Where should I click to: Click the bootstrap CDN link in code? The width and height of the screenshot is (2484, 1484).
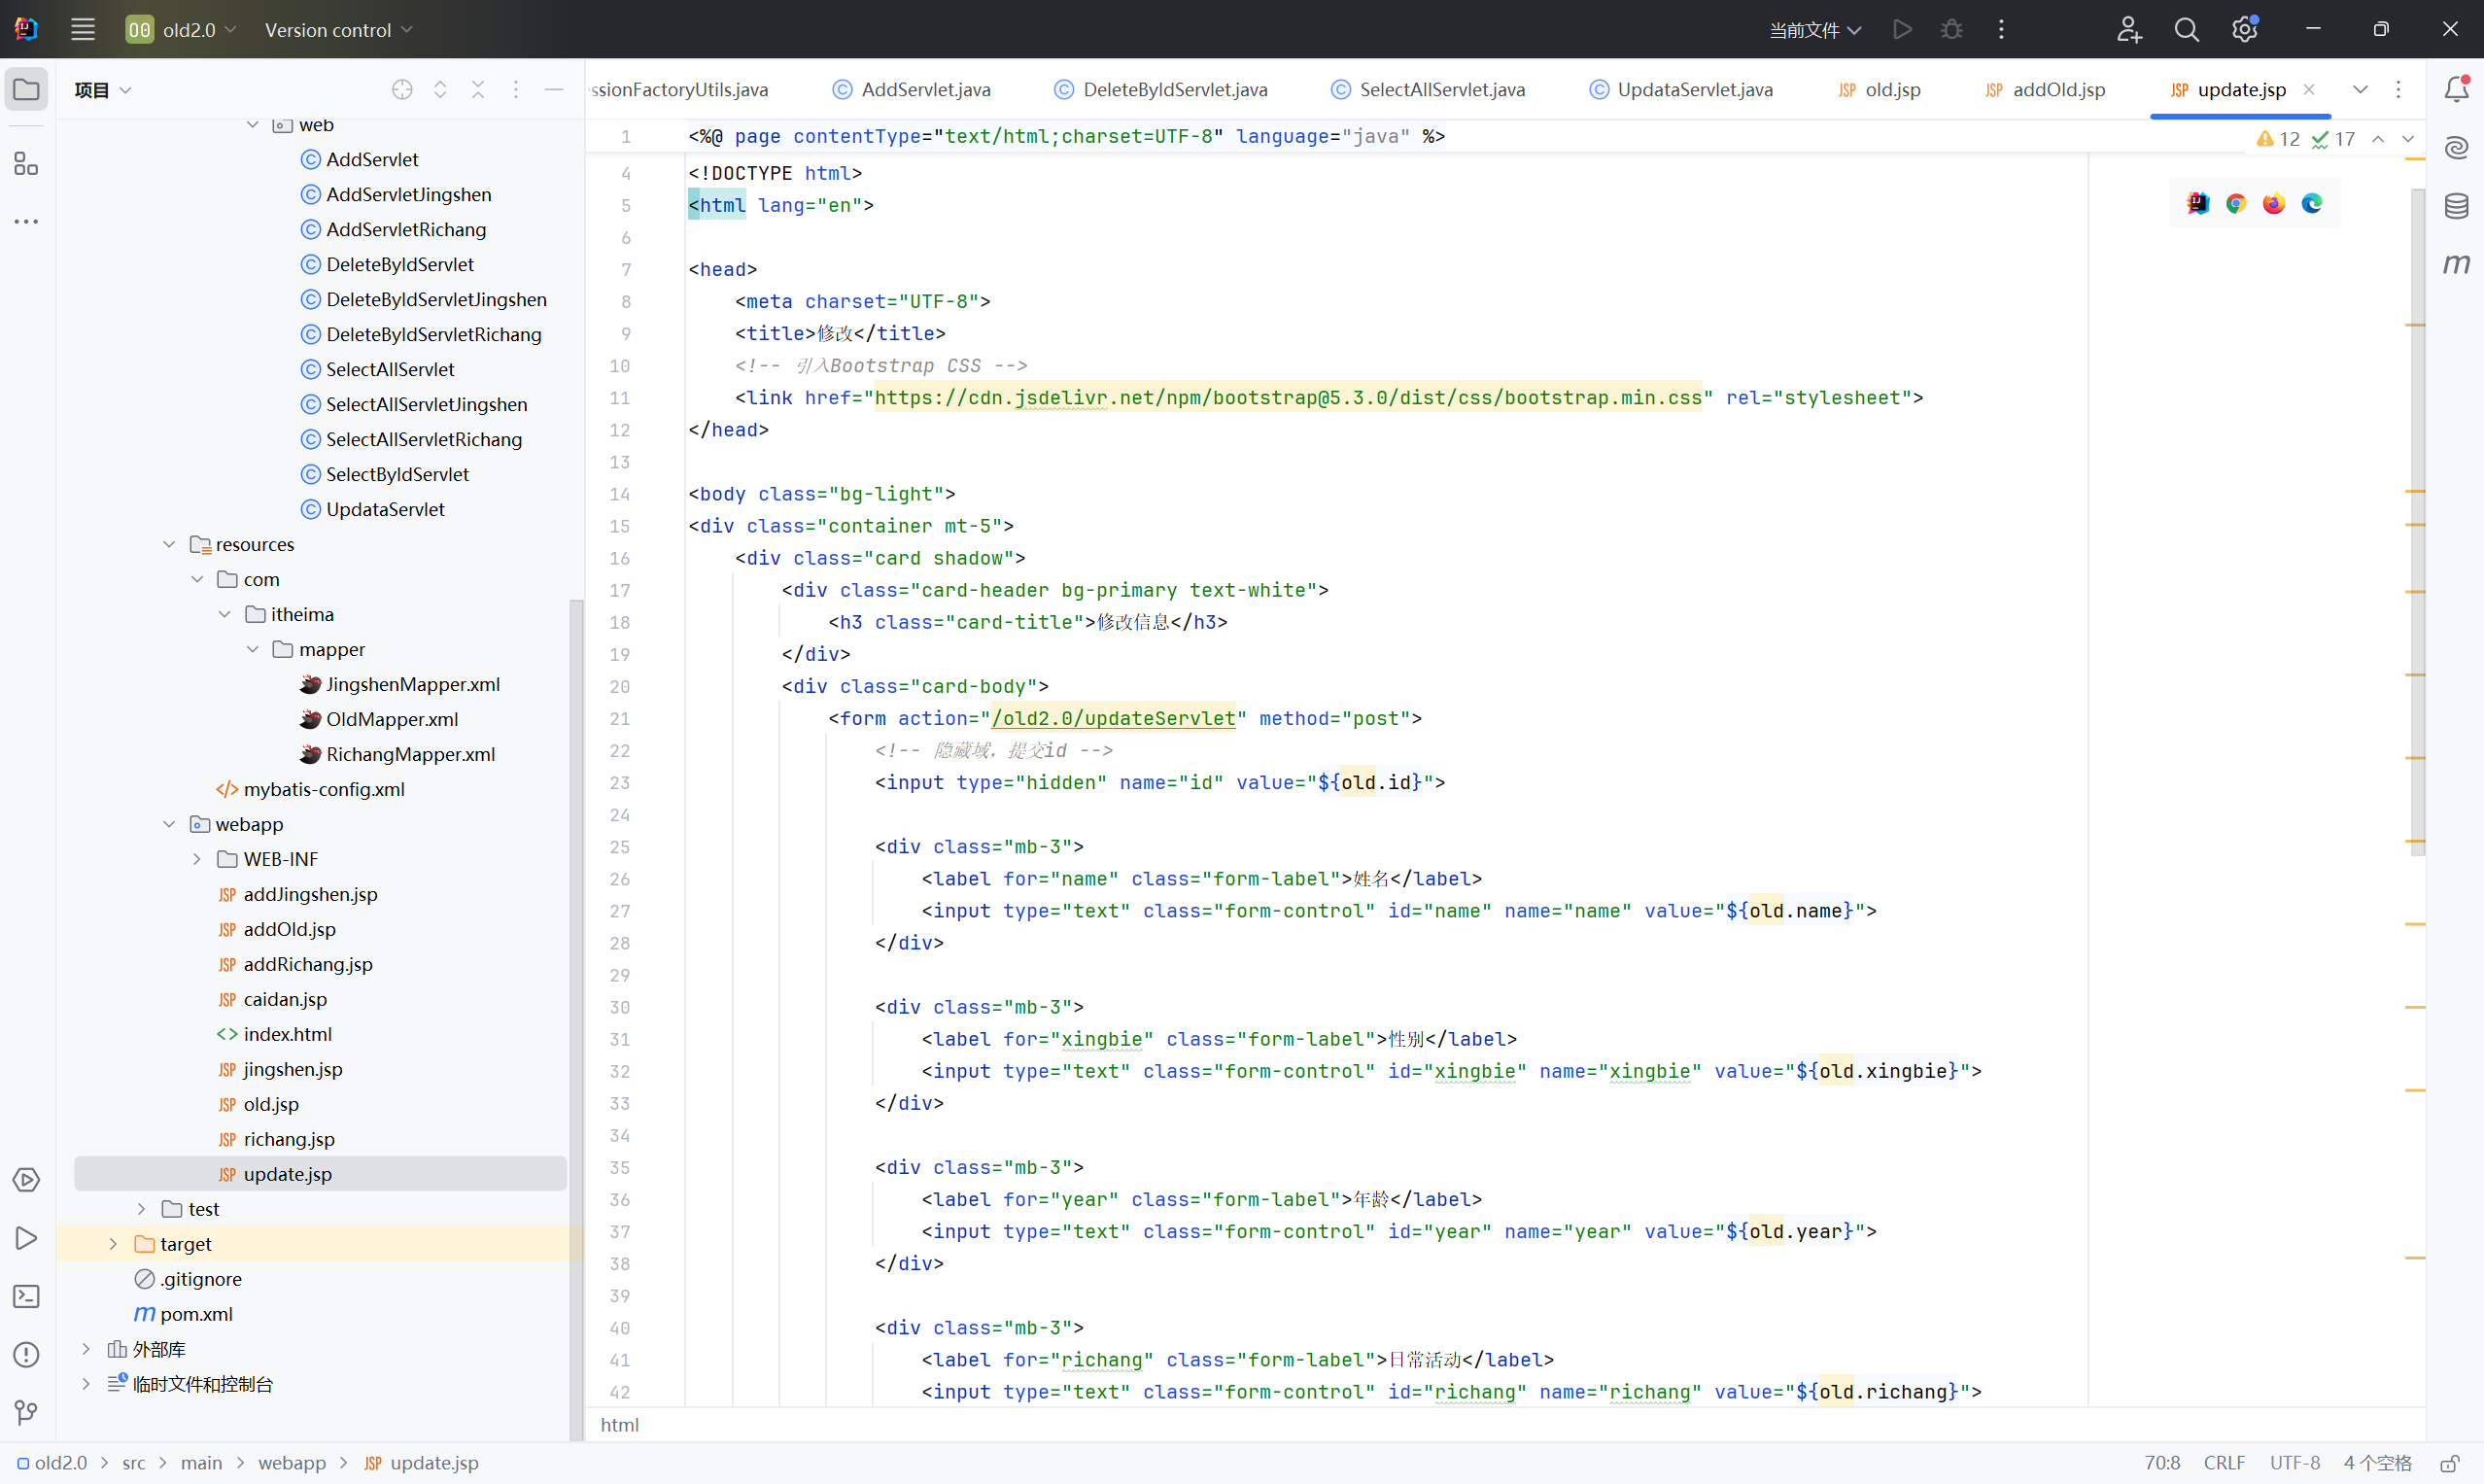(1287, 398)
